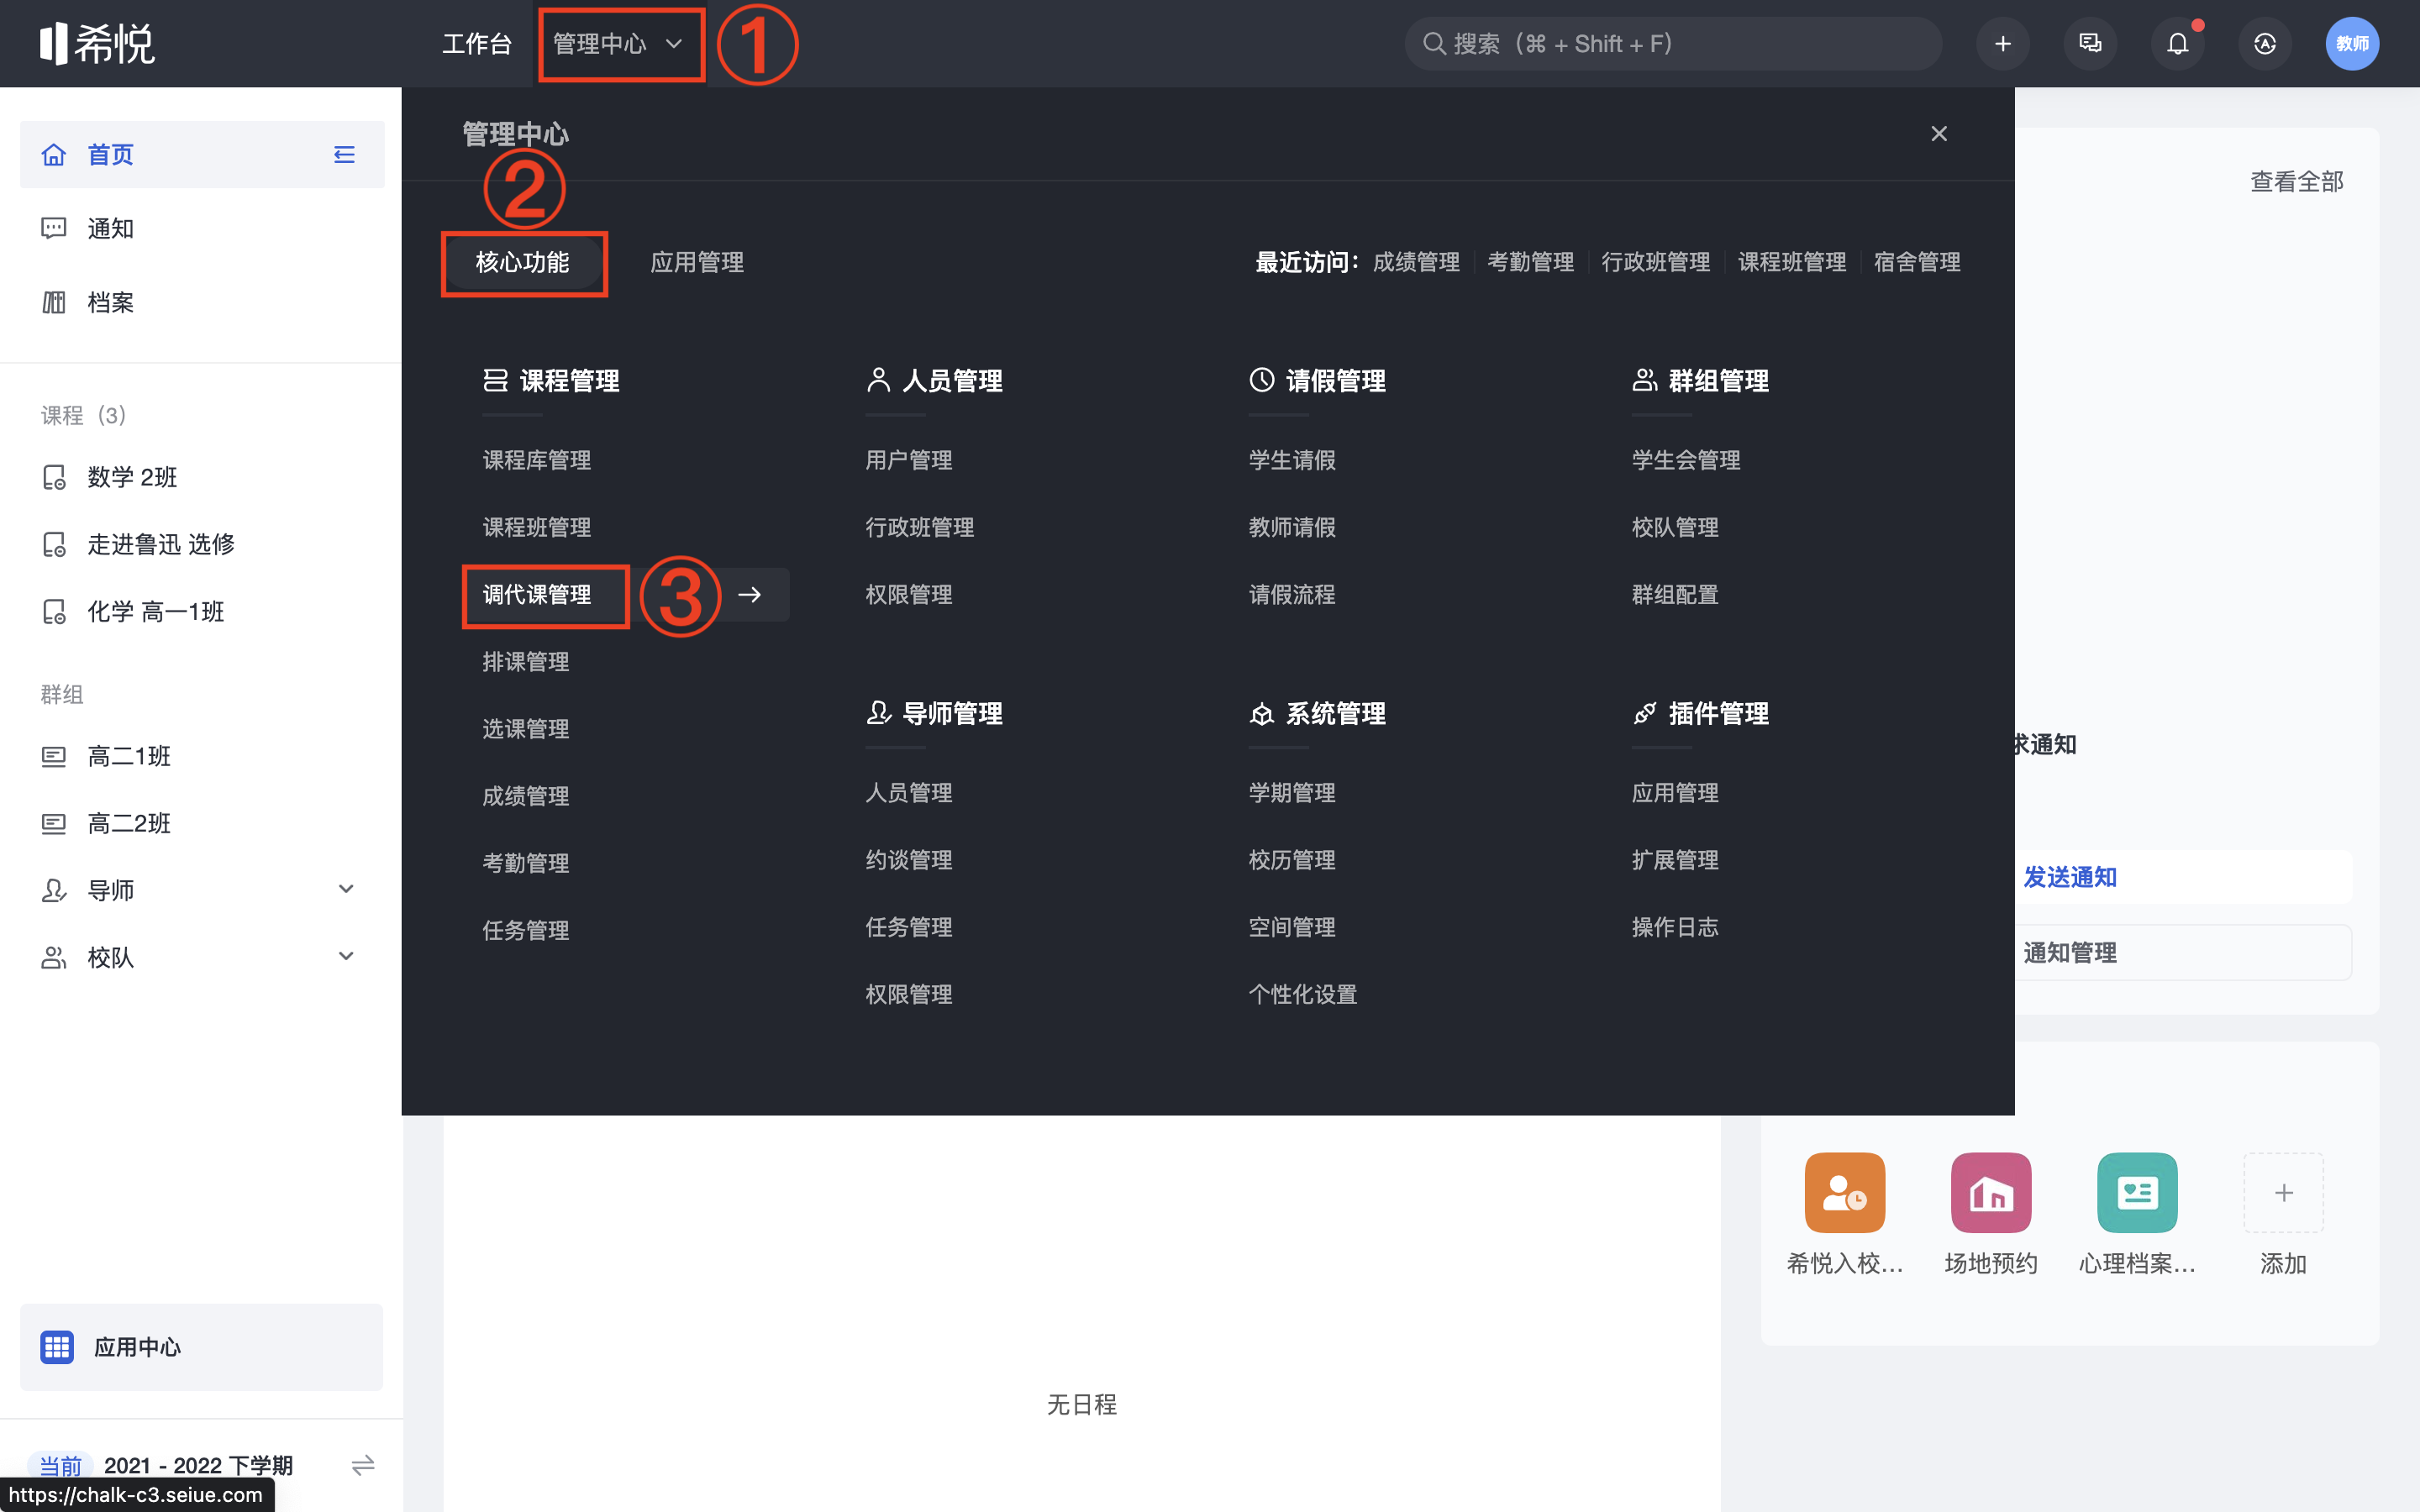2420x1512 pixels.
Task: Open 用户管理 under 人员管理
Action: [908, 461]
